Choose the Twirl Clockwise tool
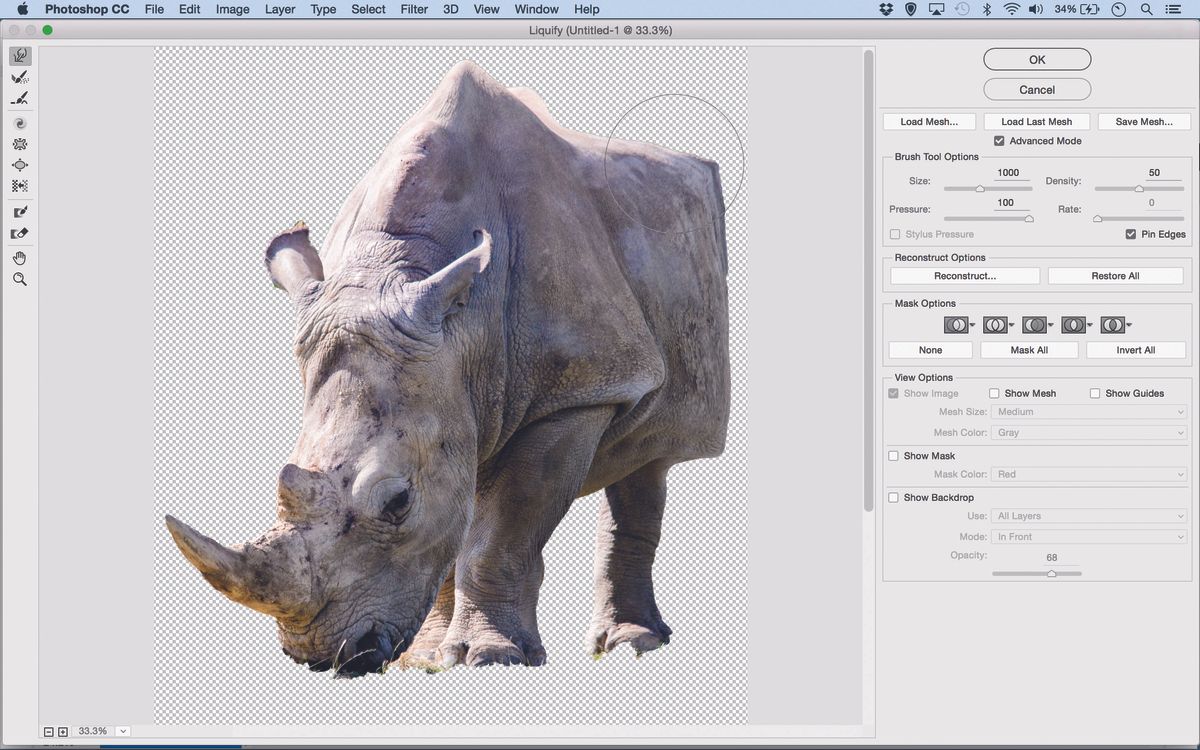 (20, 122)
